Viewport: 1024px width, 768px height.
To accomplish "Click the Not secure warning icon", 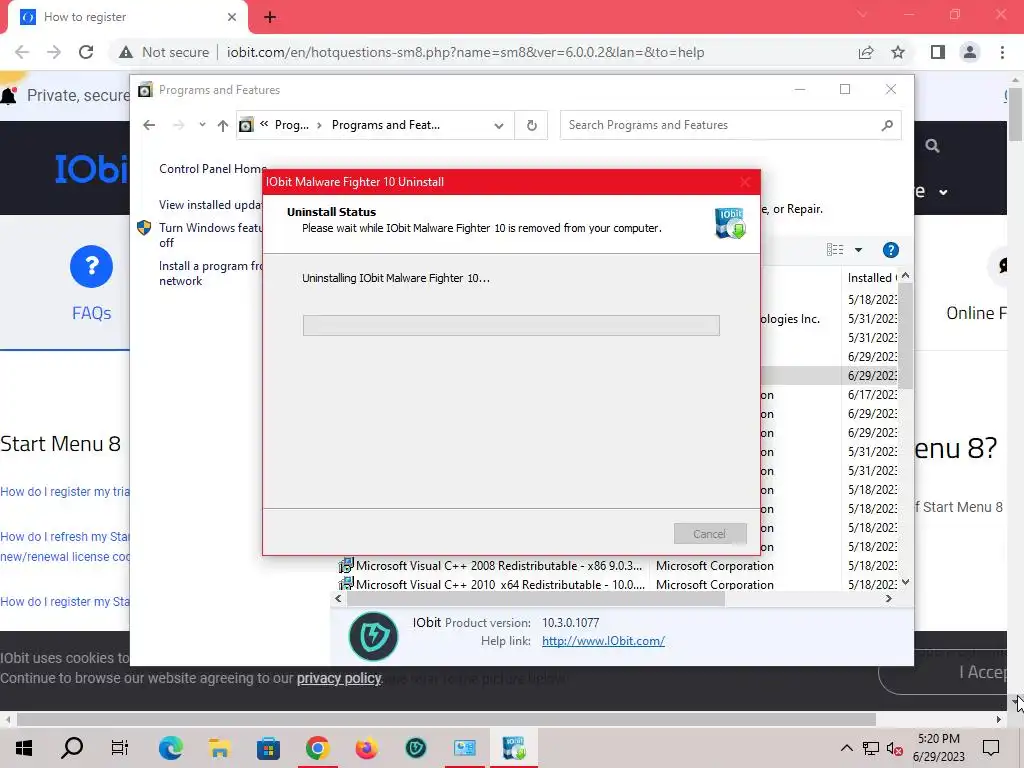I will click(125, 52).
